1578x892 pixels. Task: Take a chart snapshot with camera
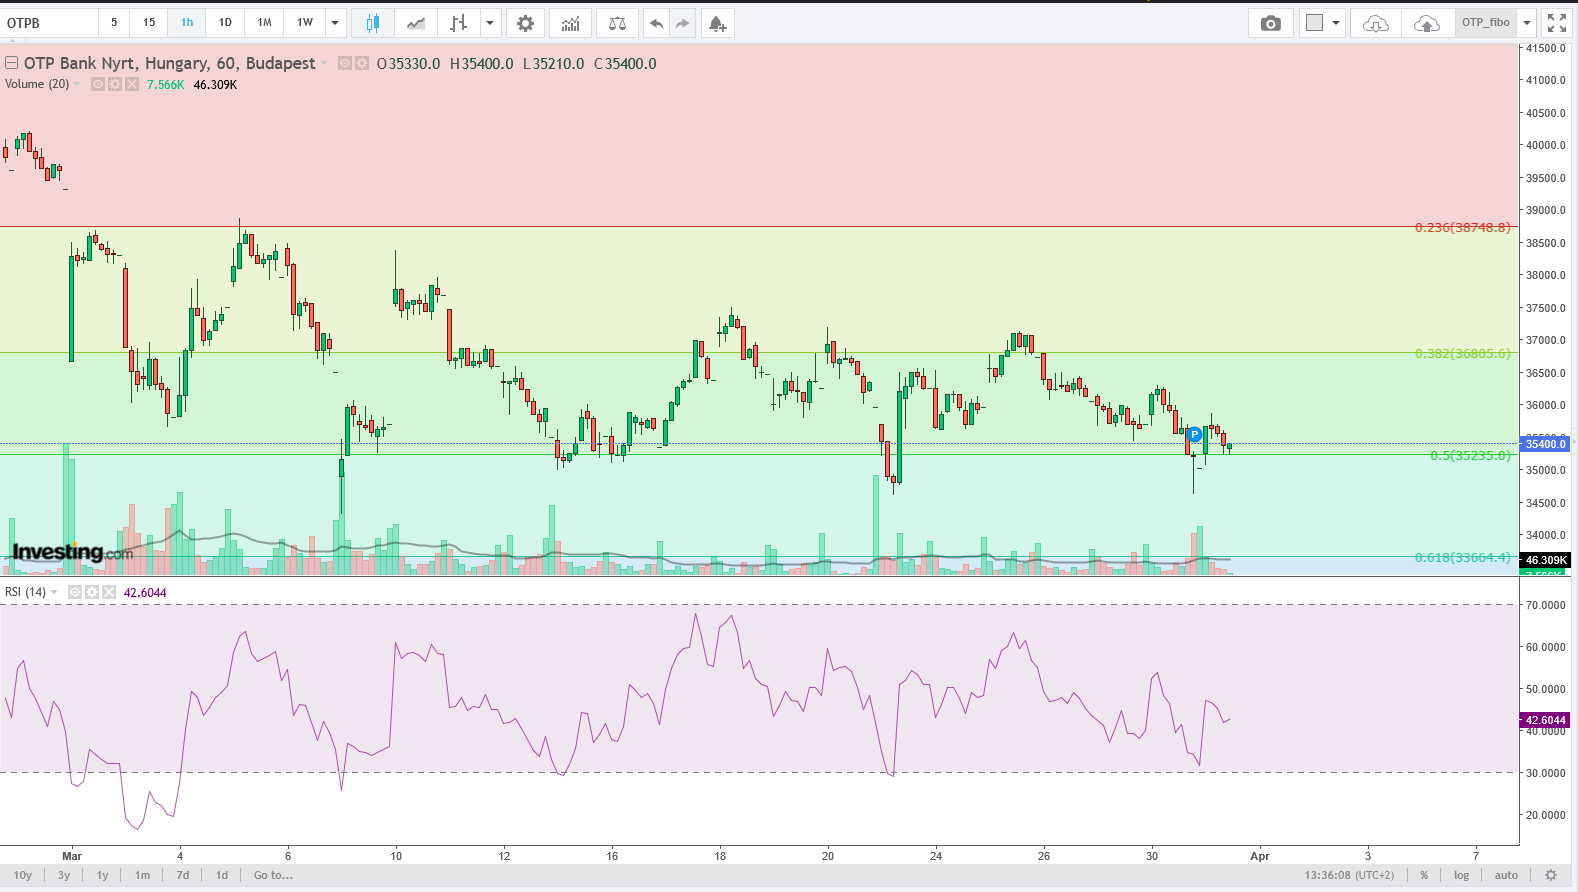(x=1270, y=23)
